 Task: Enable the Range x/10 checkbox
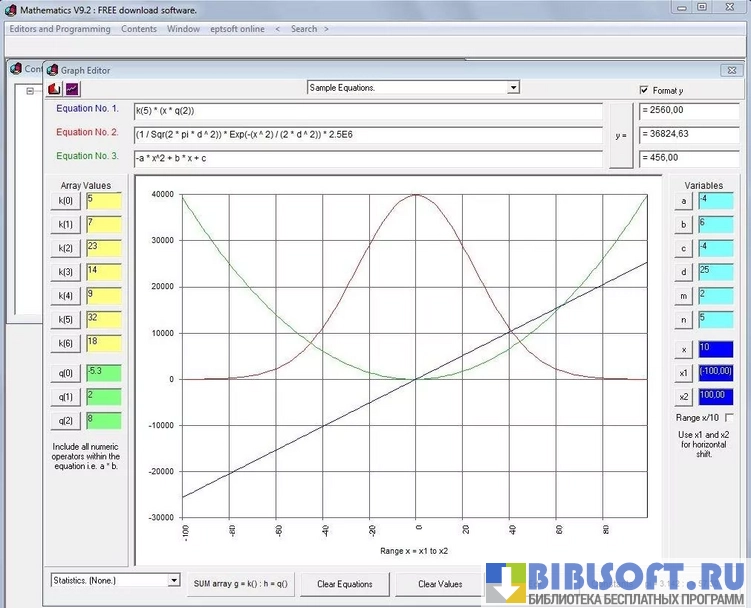point(728,417)
